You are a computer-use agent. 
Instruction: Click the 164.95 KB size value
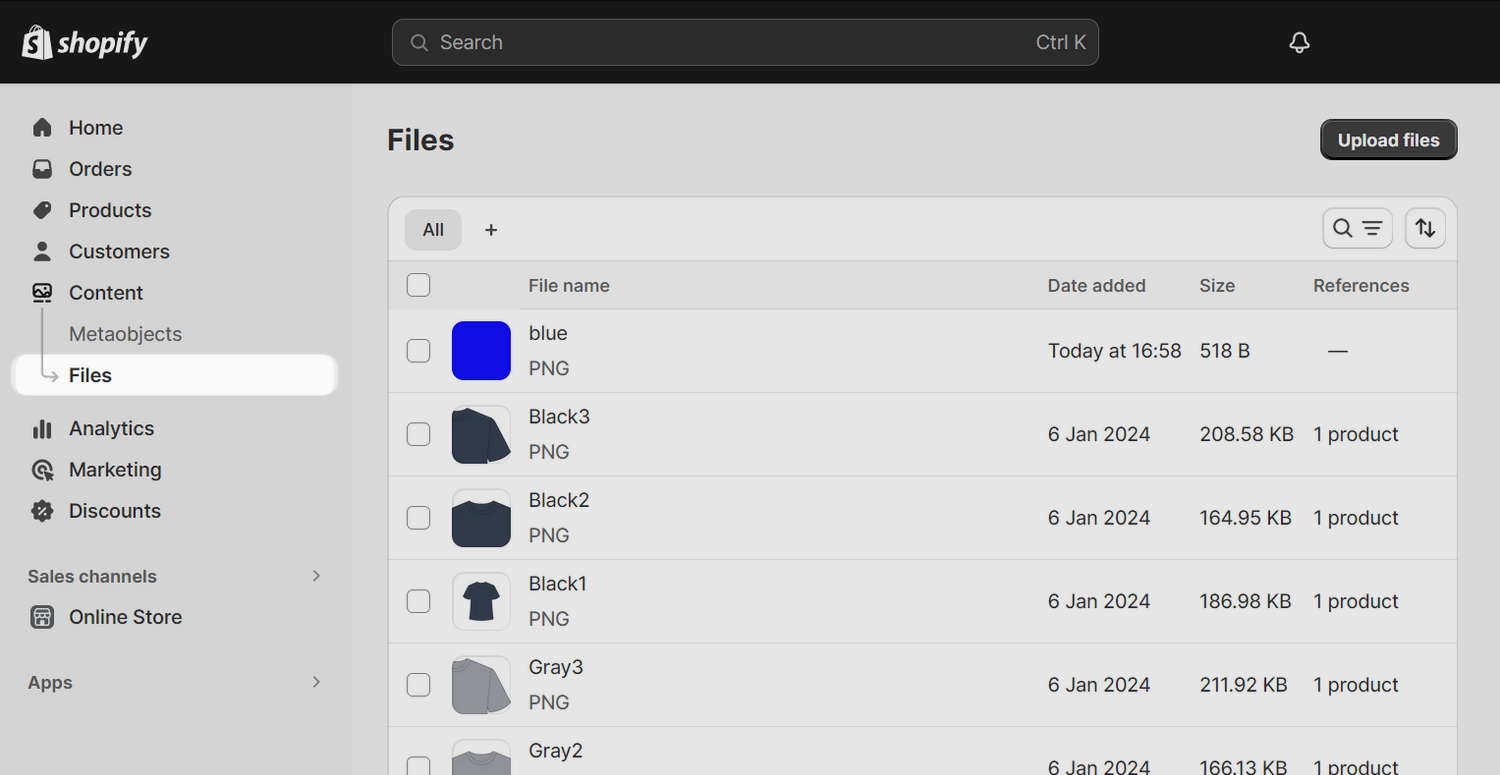point(1246,518)
